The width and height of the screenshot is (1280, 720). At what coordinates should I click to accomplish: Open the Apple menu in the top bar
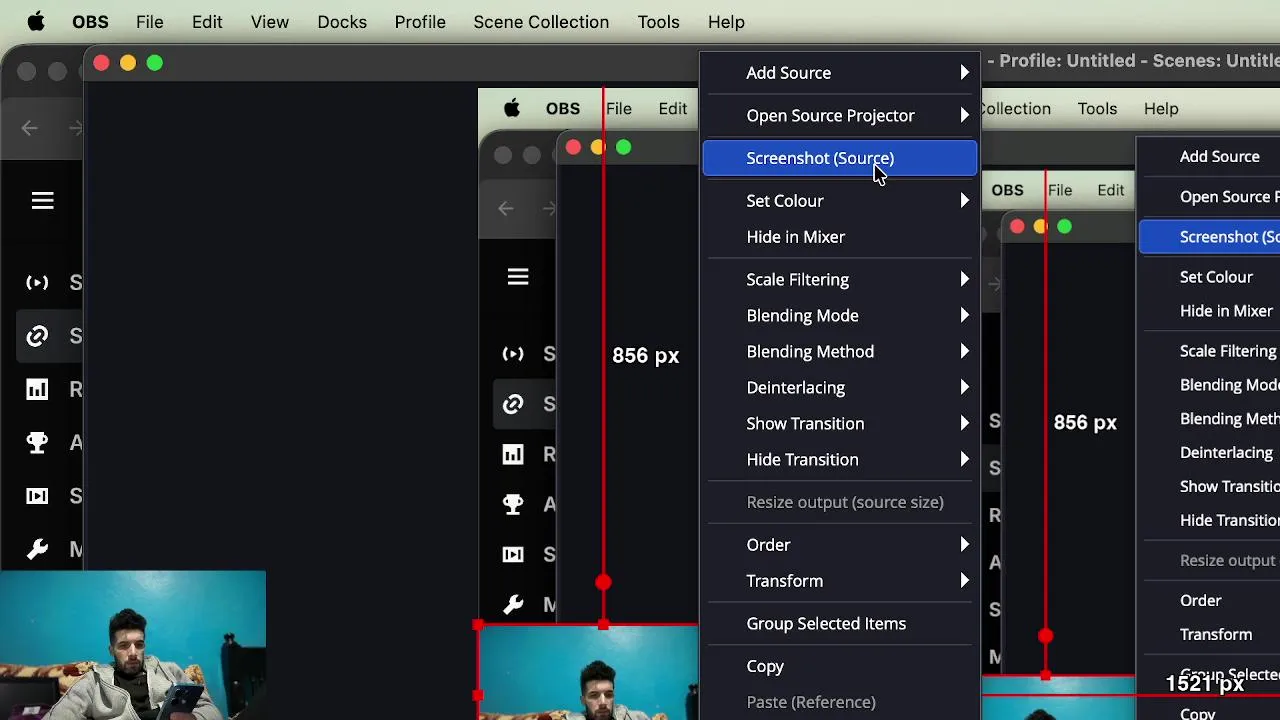(36, 22)
